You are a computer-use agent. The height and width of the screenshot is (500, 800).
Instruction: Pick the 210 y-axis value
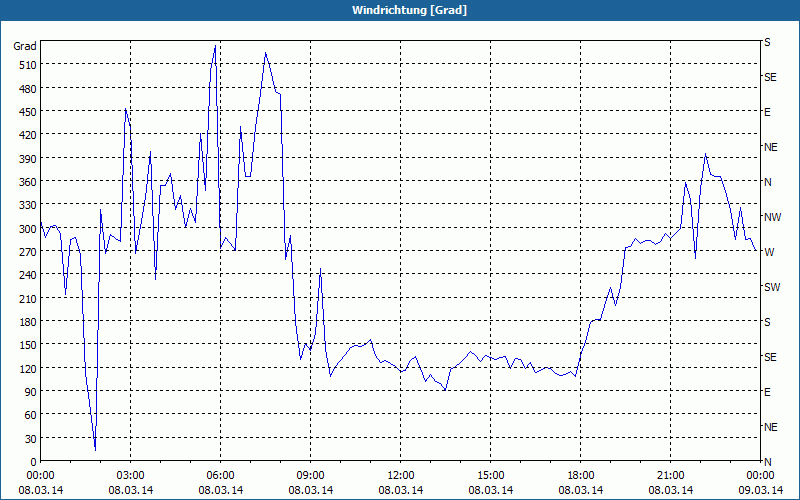28,299
